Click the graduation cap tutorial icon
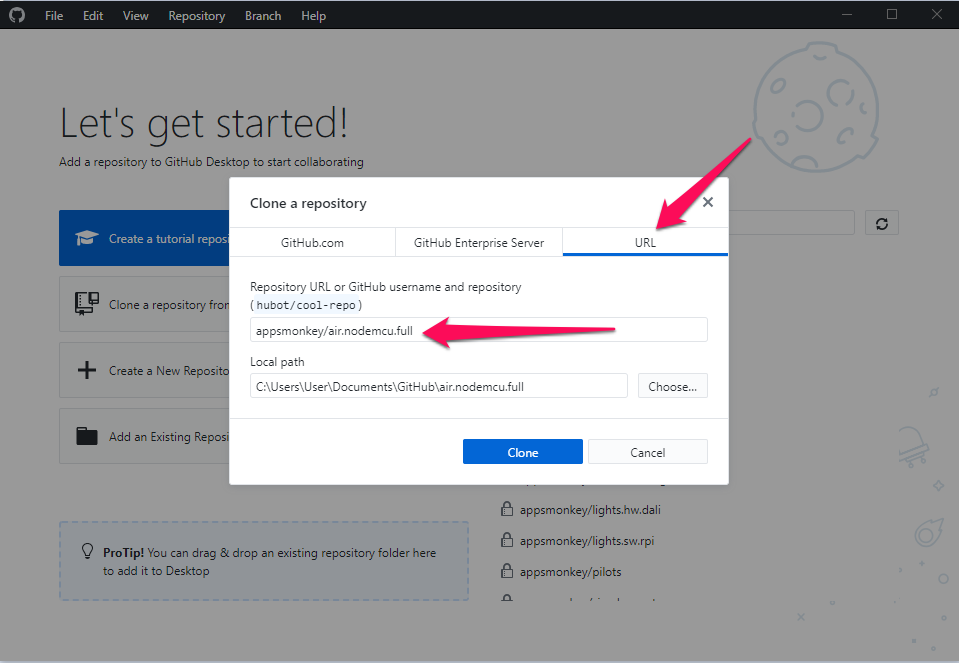 pyautogui.click(x=86, y=238)
